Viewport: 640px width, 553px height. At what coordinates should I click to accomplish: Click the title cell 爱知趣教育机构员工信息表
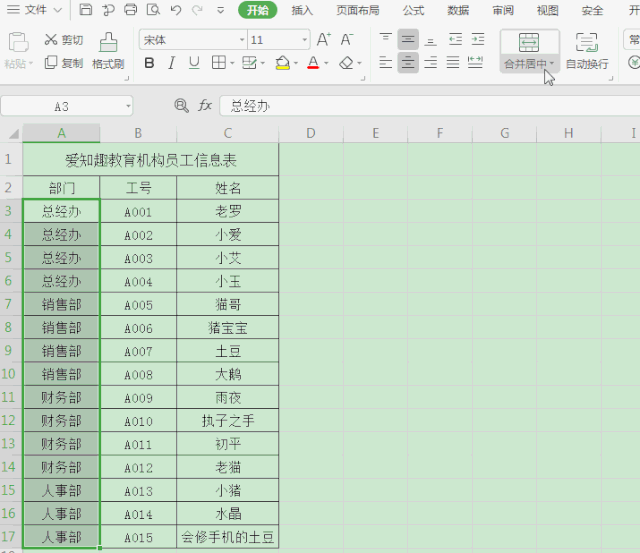pyautogui.click(x=151, y=160)
